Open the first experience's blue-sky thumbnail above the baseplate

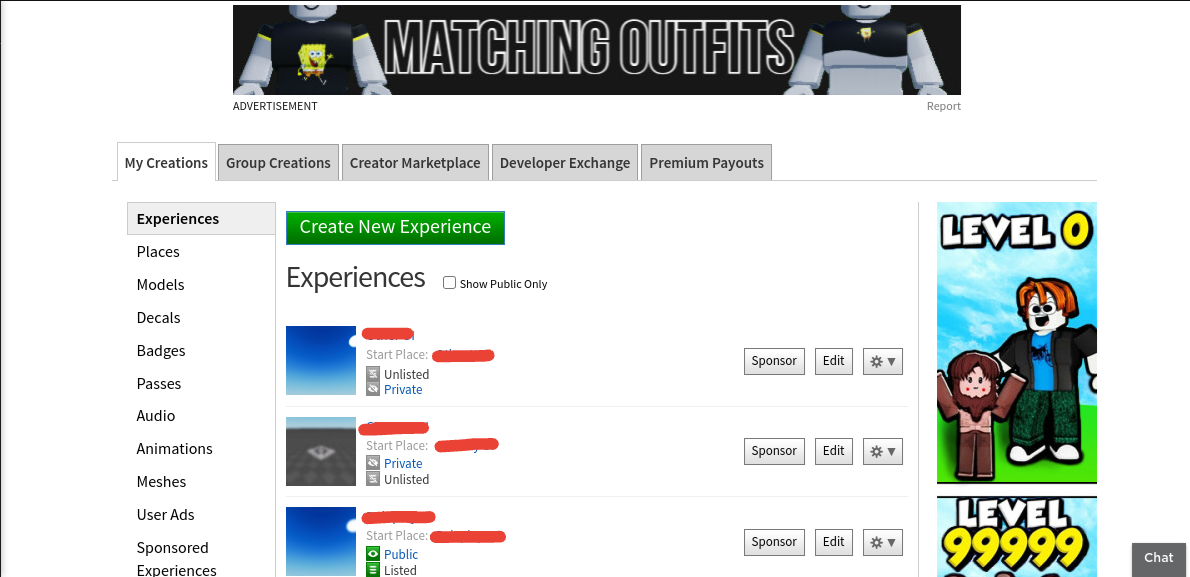click(321, 361)
